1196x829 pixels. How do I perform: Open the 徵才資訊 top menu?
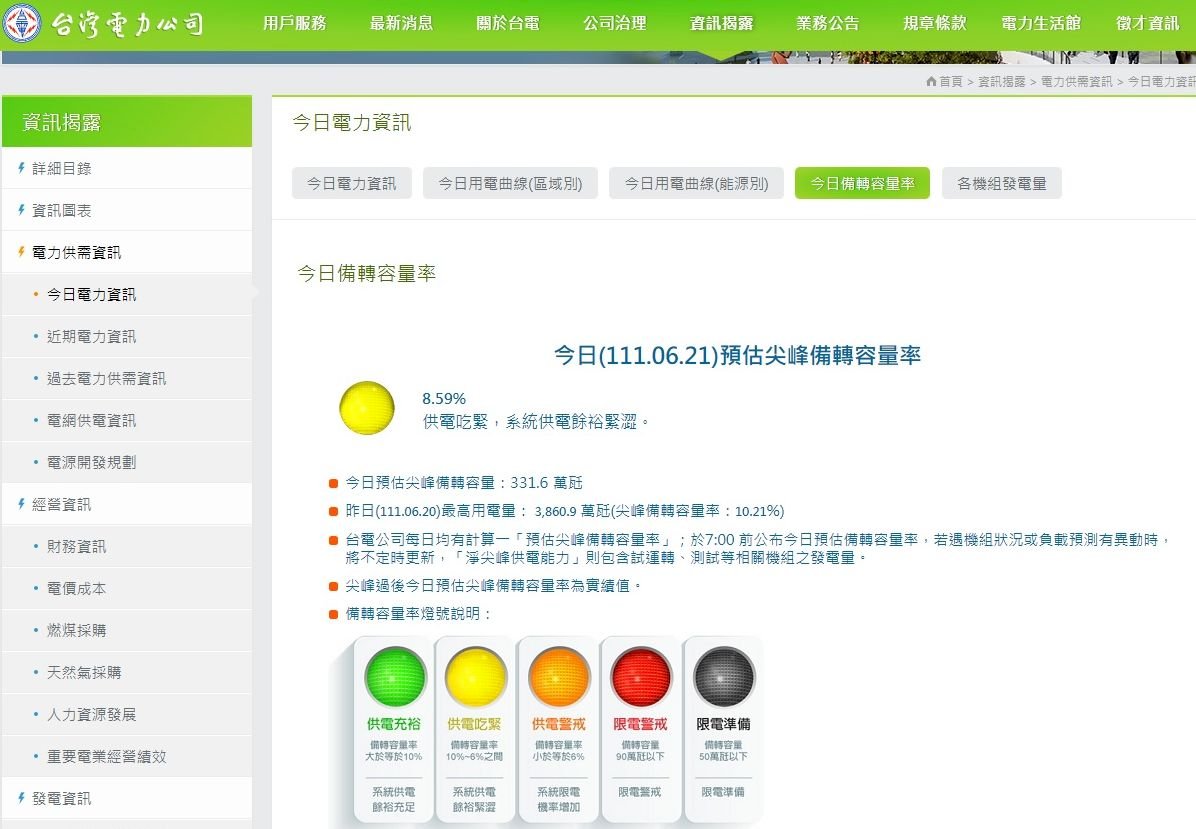[x=1148, y=24]
